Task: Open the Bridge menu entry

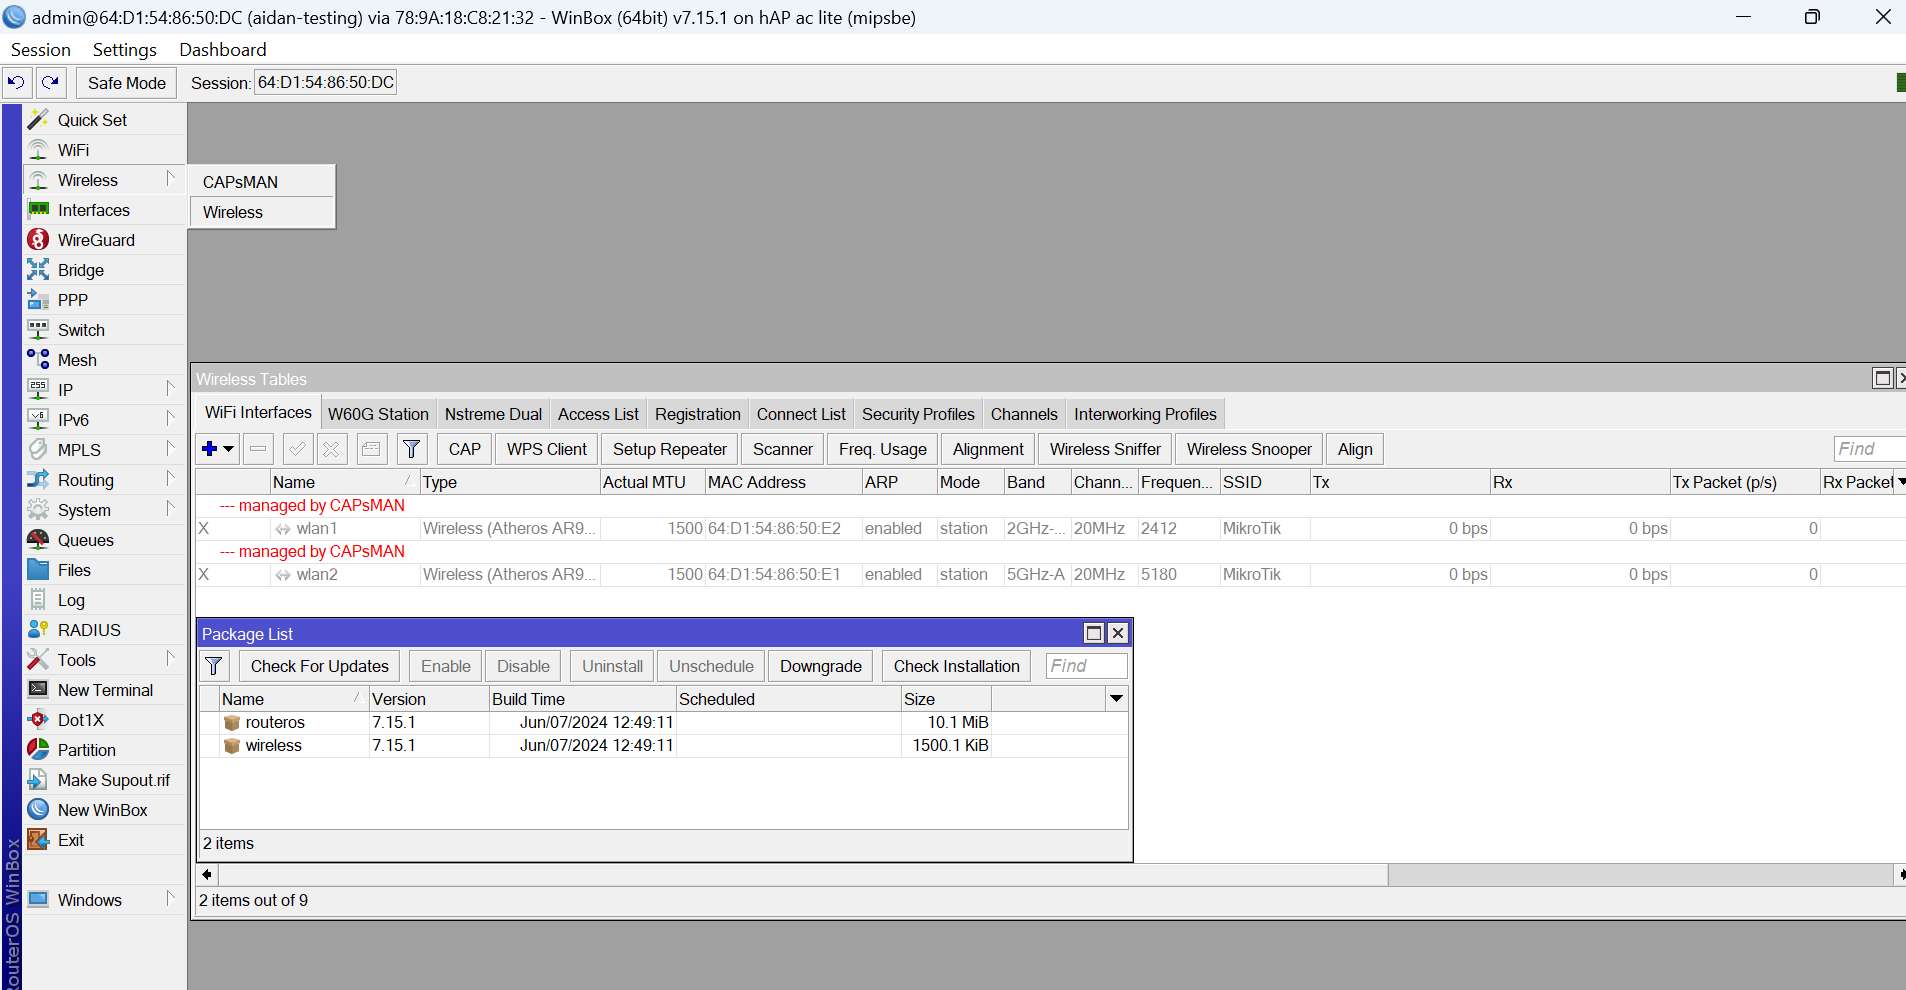Action: (x=104, y=270)
